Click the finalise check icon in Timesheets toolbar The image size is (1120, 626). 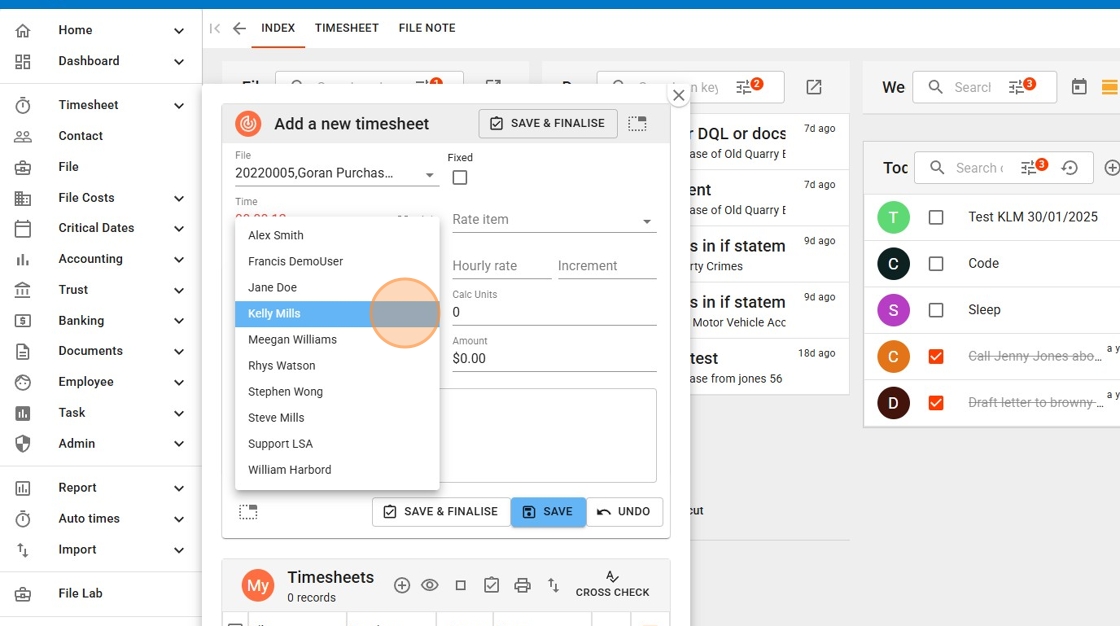click(x=491, y=585)
